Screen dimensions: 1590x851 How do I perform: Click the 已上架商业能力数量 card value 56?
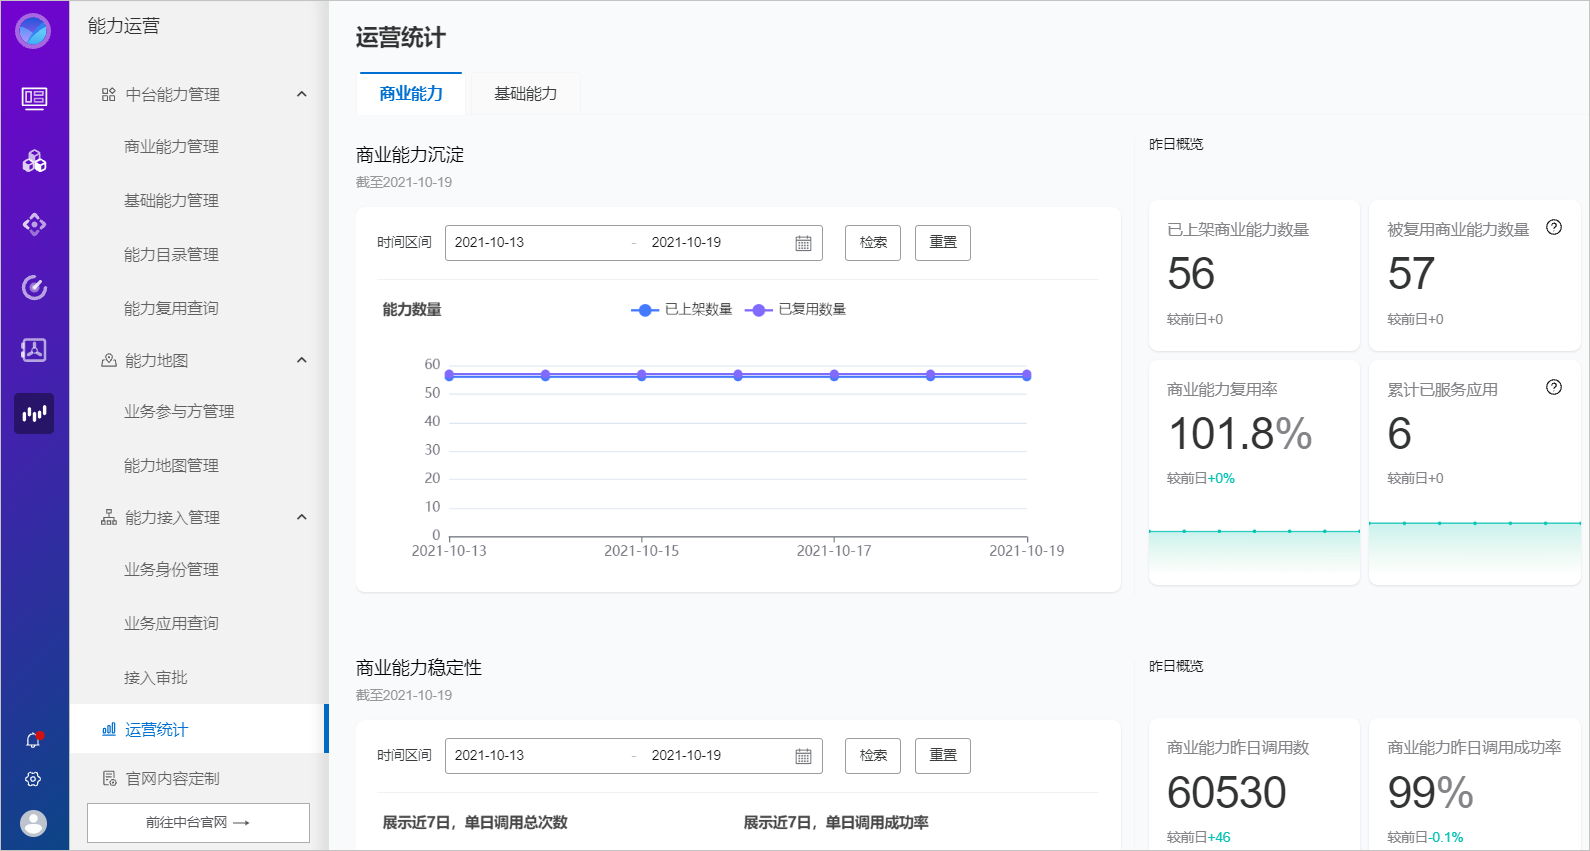tap(1191, 274)
